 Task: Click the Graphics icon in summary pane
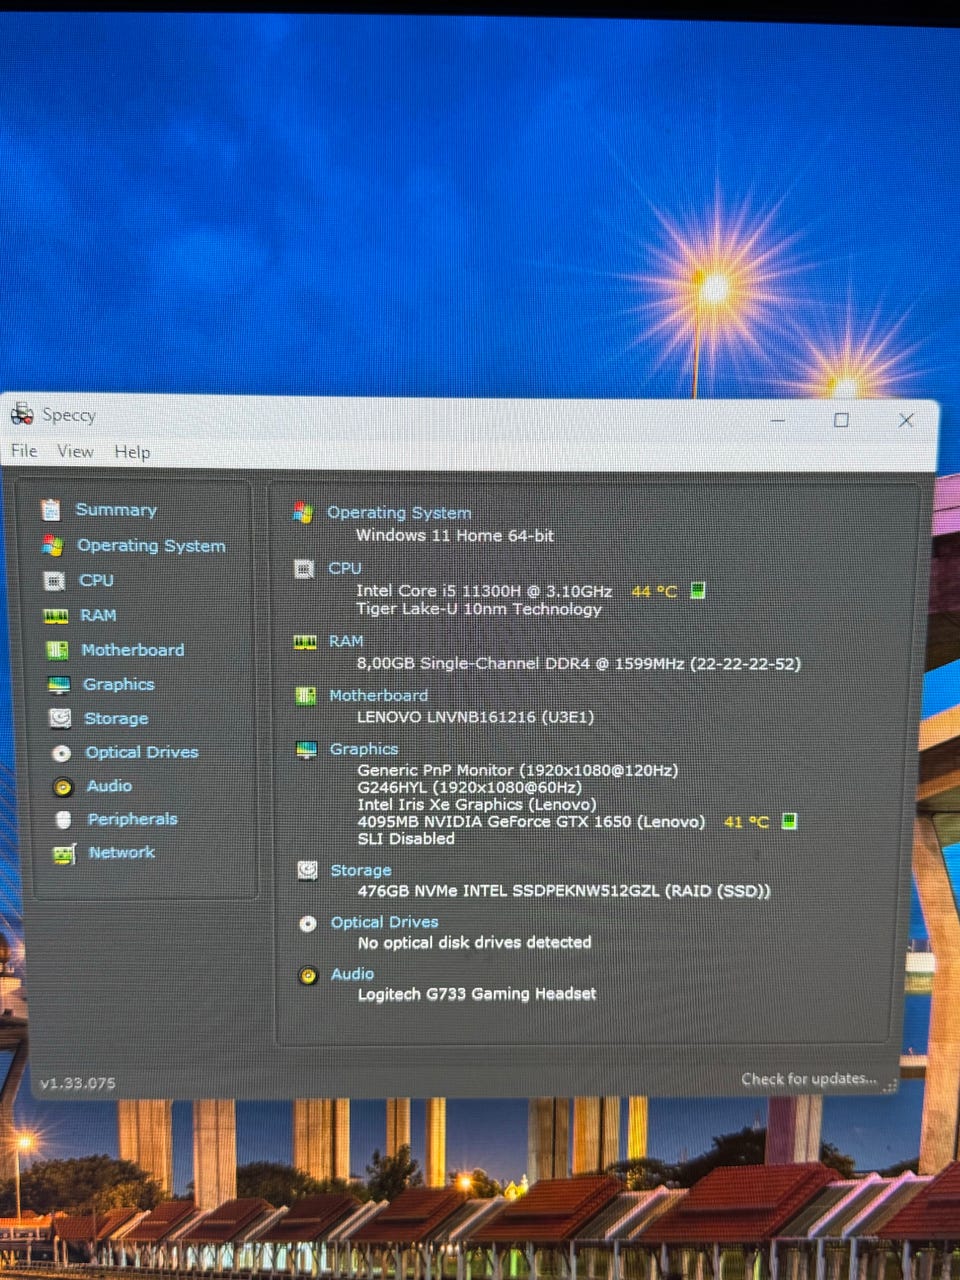pyautogui.click(x=307, y=750)
